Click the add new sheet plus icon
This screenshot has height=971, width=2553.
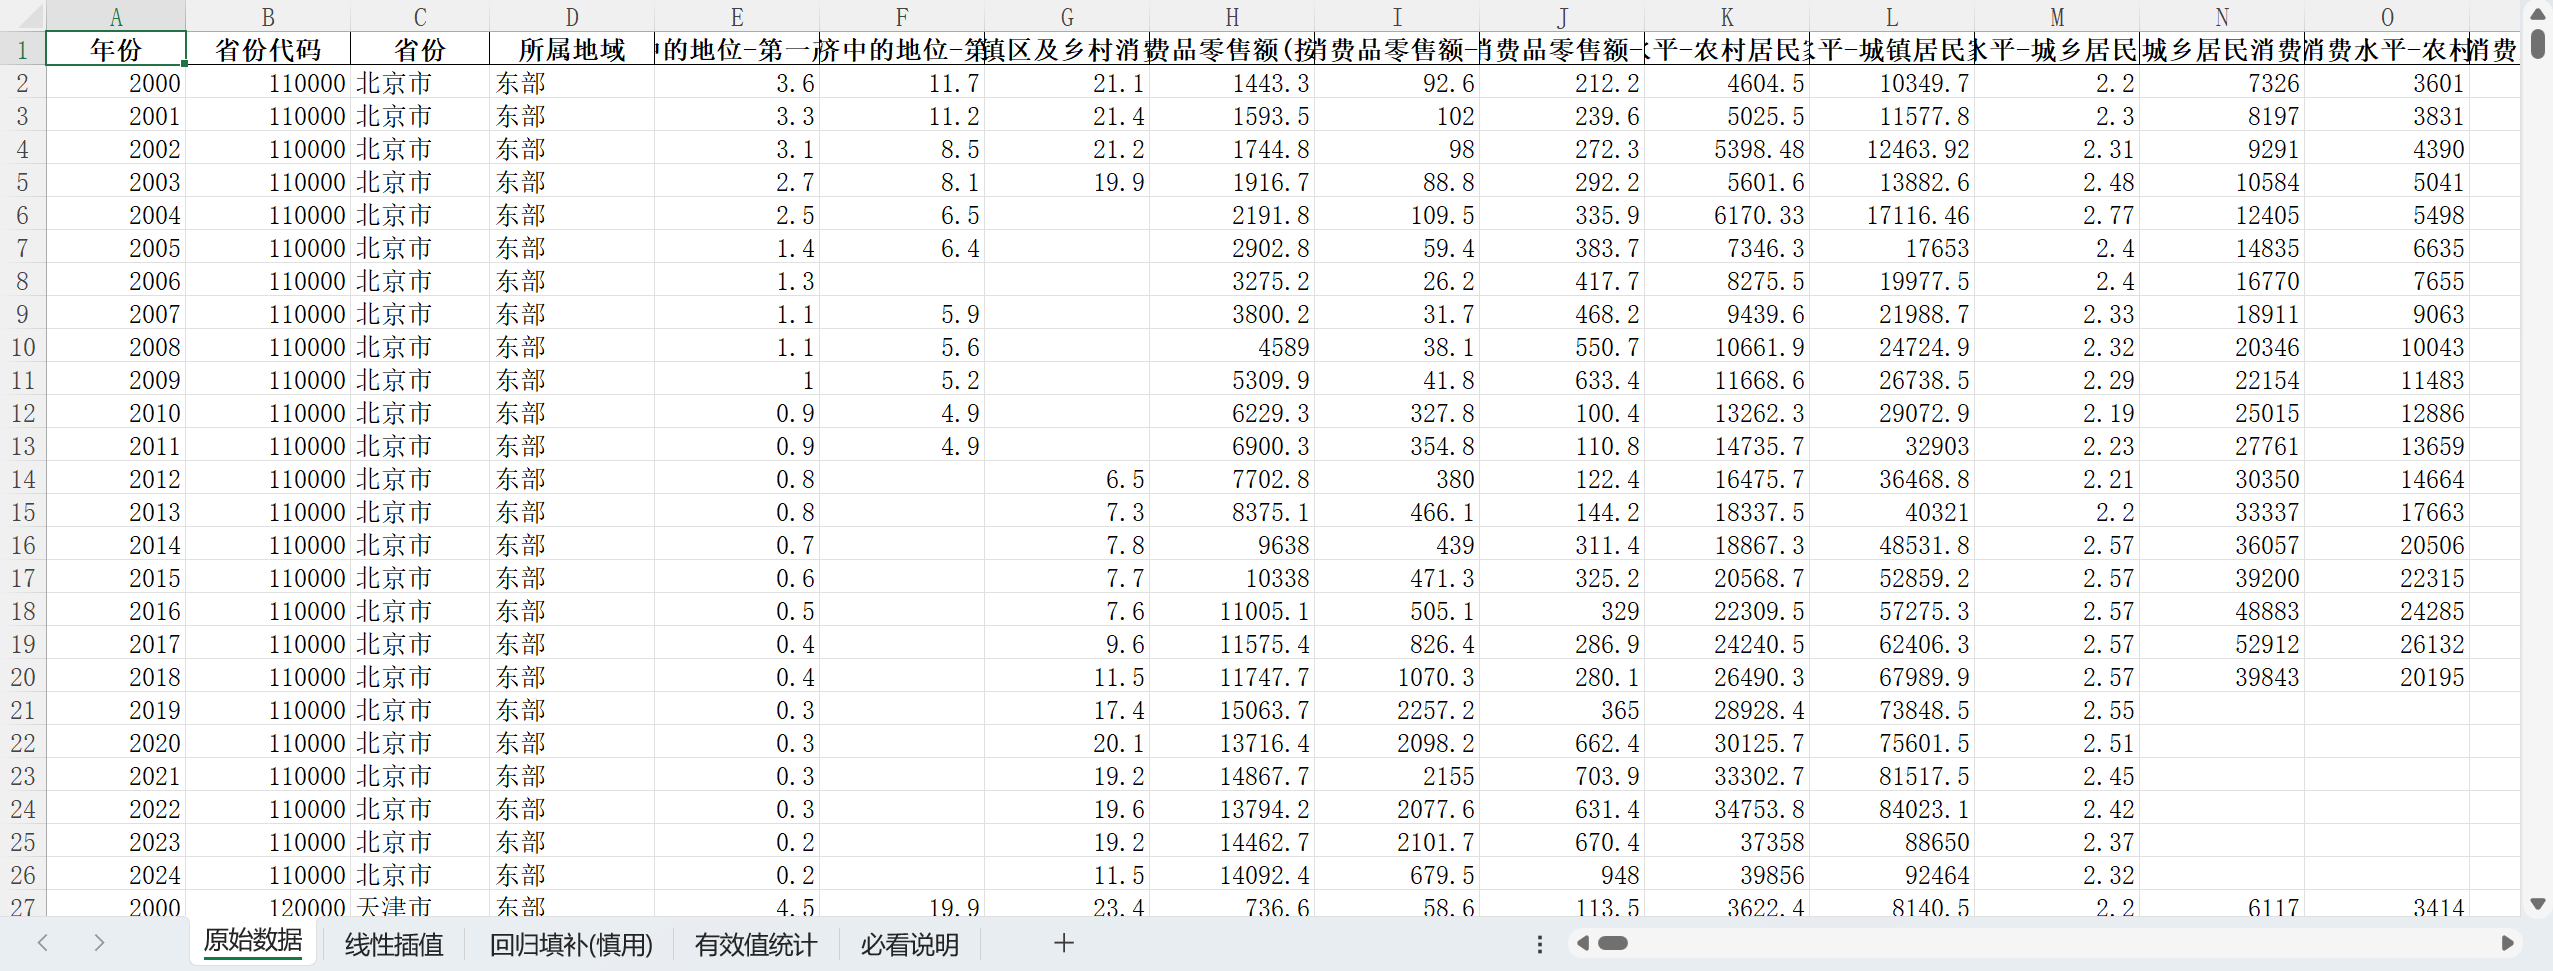coord(1063,943)
